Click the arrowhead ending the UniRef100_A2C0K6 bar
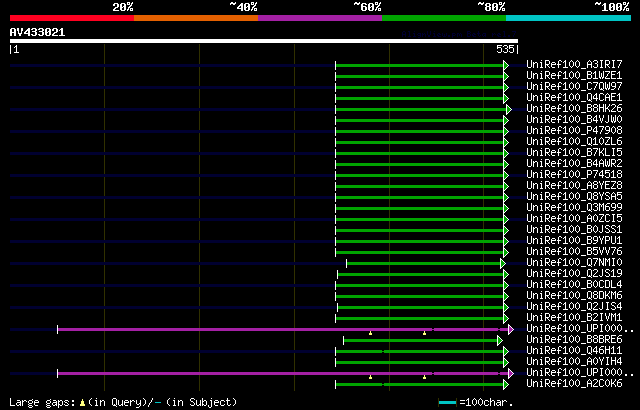Viewport: 640px width, 410px height. click(506, 385)
